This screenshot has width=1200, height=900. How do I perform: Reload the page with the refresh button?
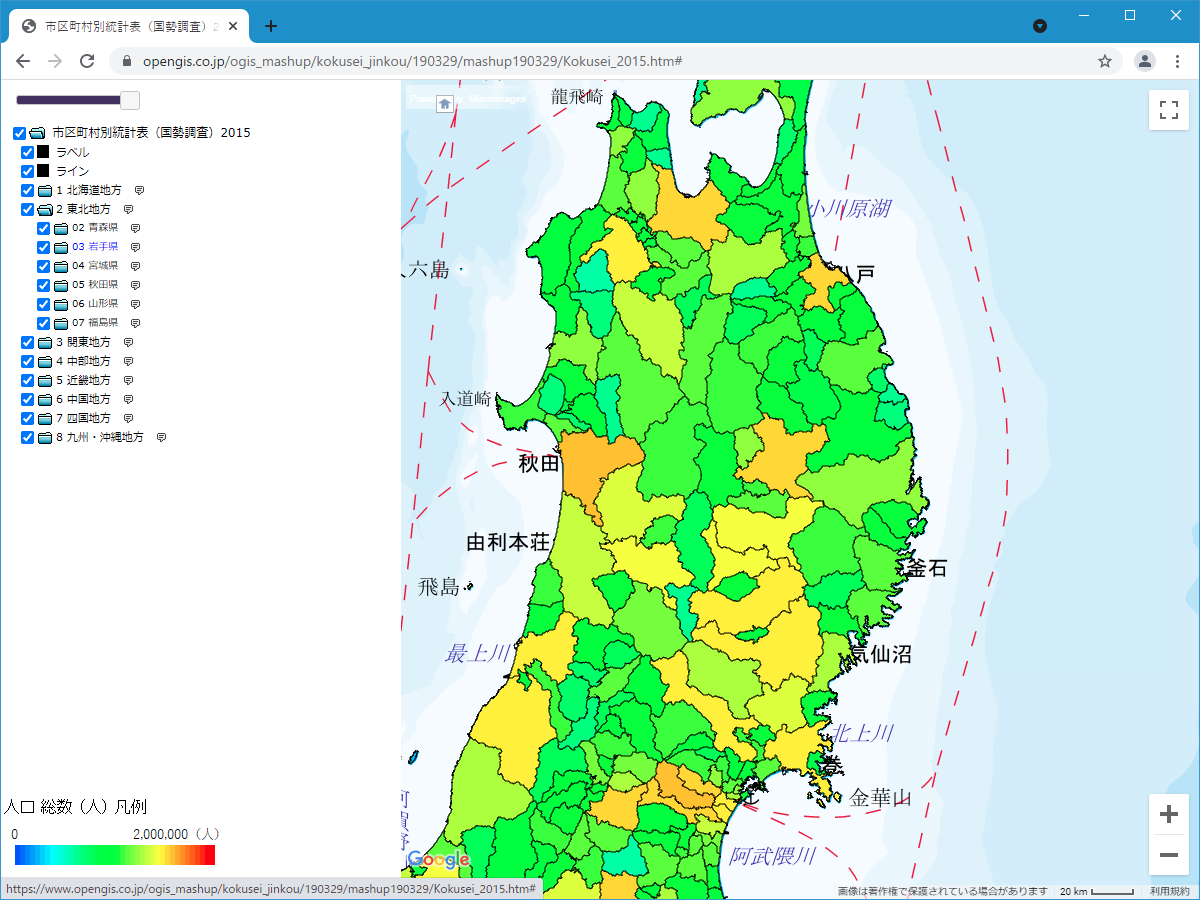87,61
